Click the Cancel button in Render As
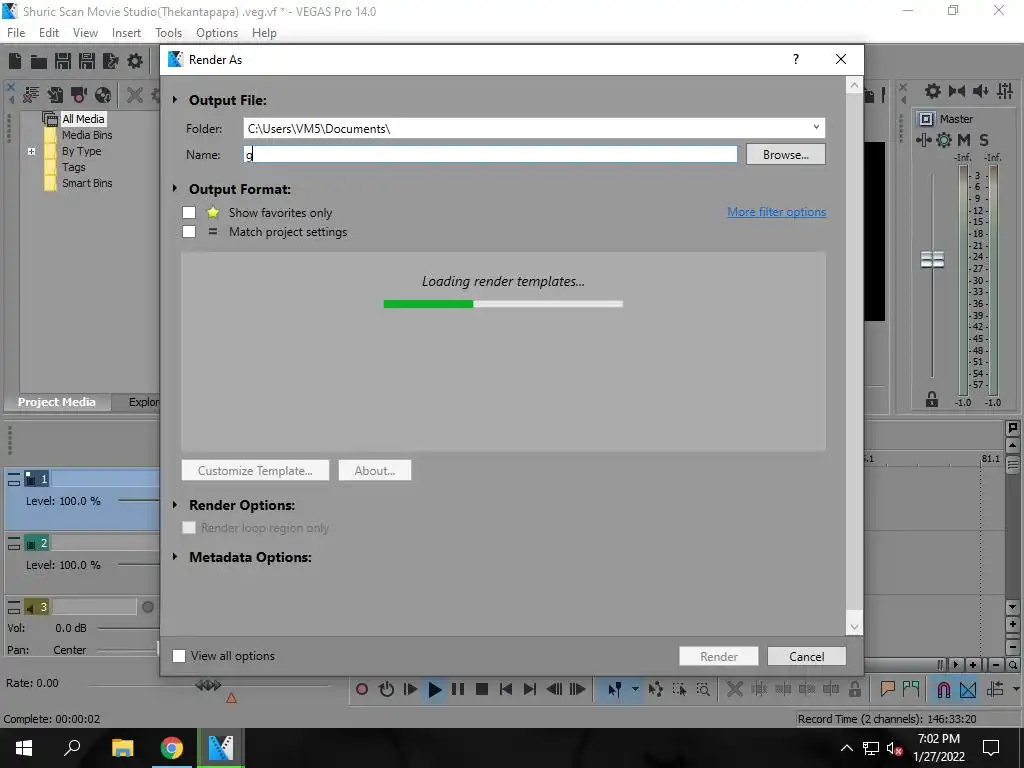The width and height of the screenshot is (1024, 768). [807, 656]
